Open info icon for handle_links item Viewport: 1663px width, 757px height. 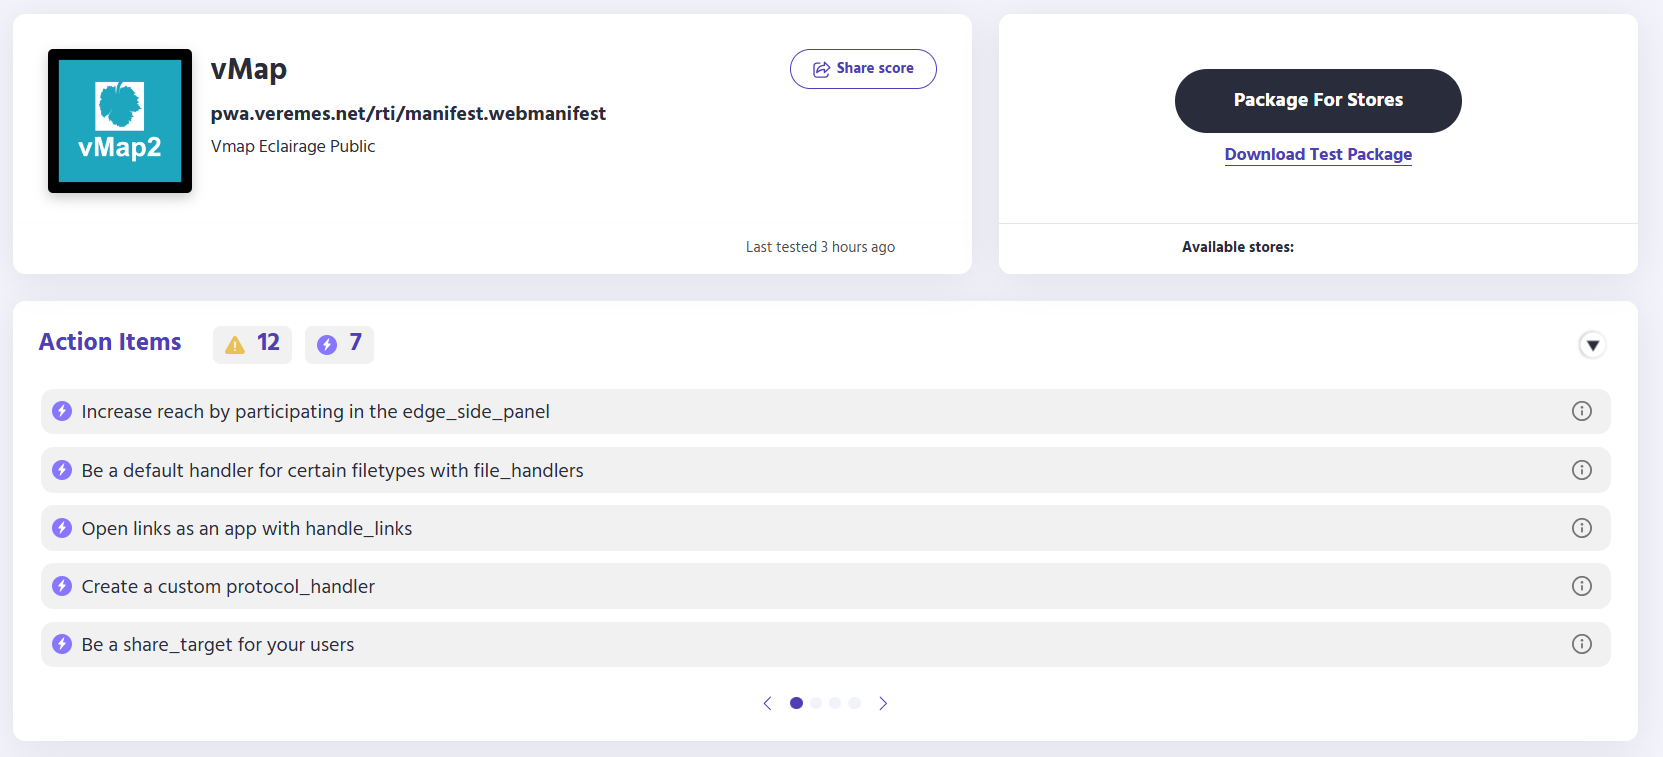click(x=1582, y=528)
